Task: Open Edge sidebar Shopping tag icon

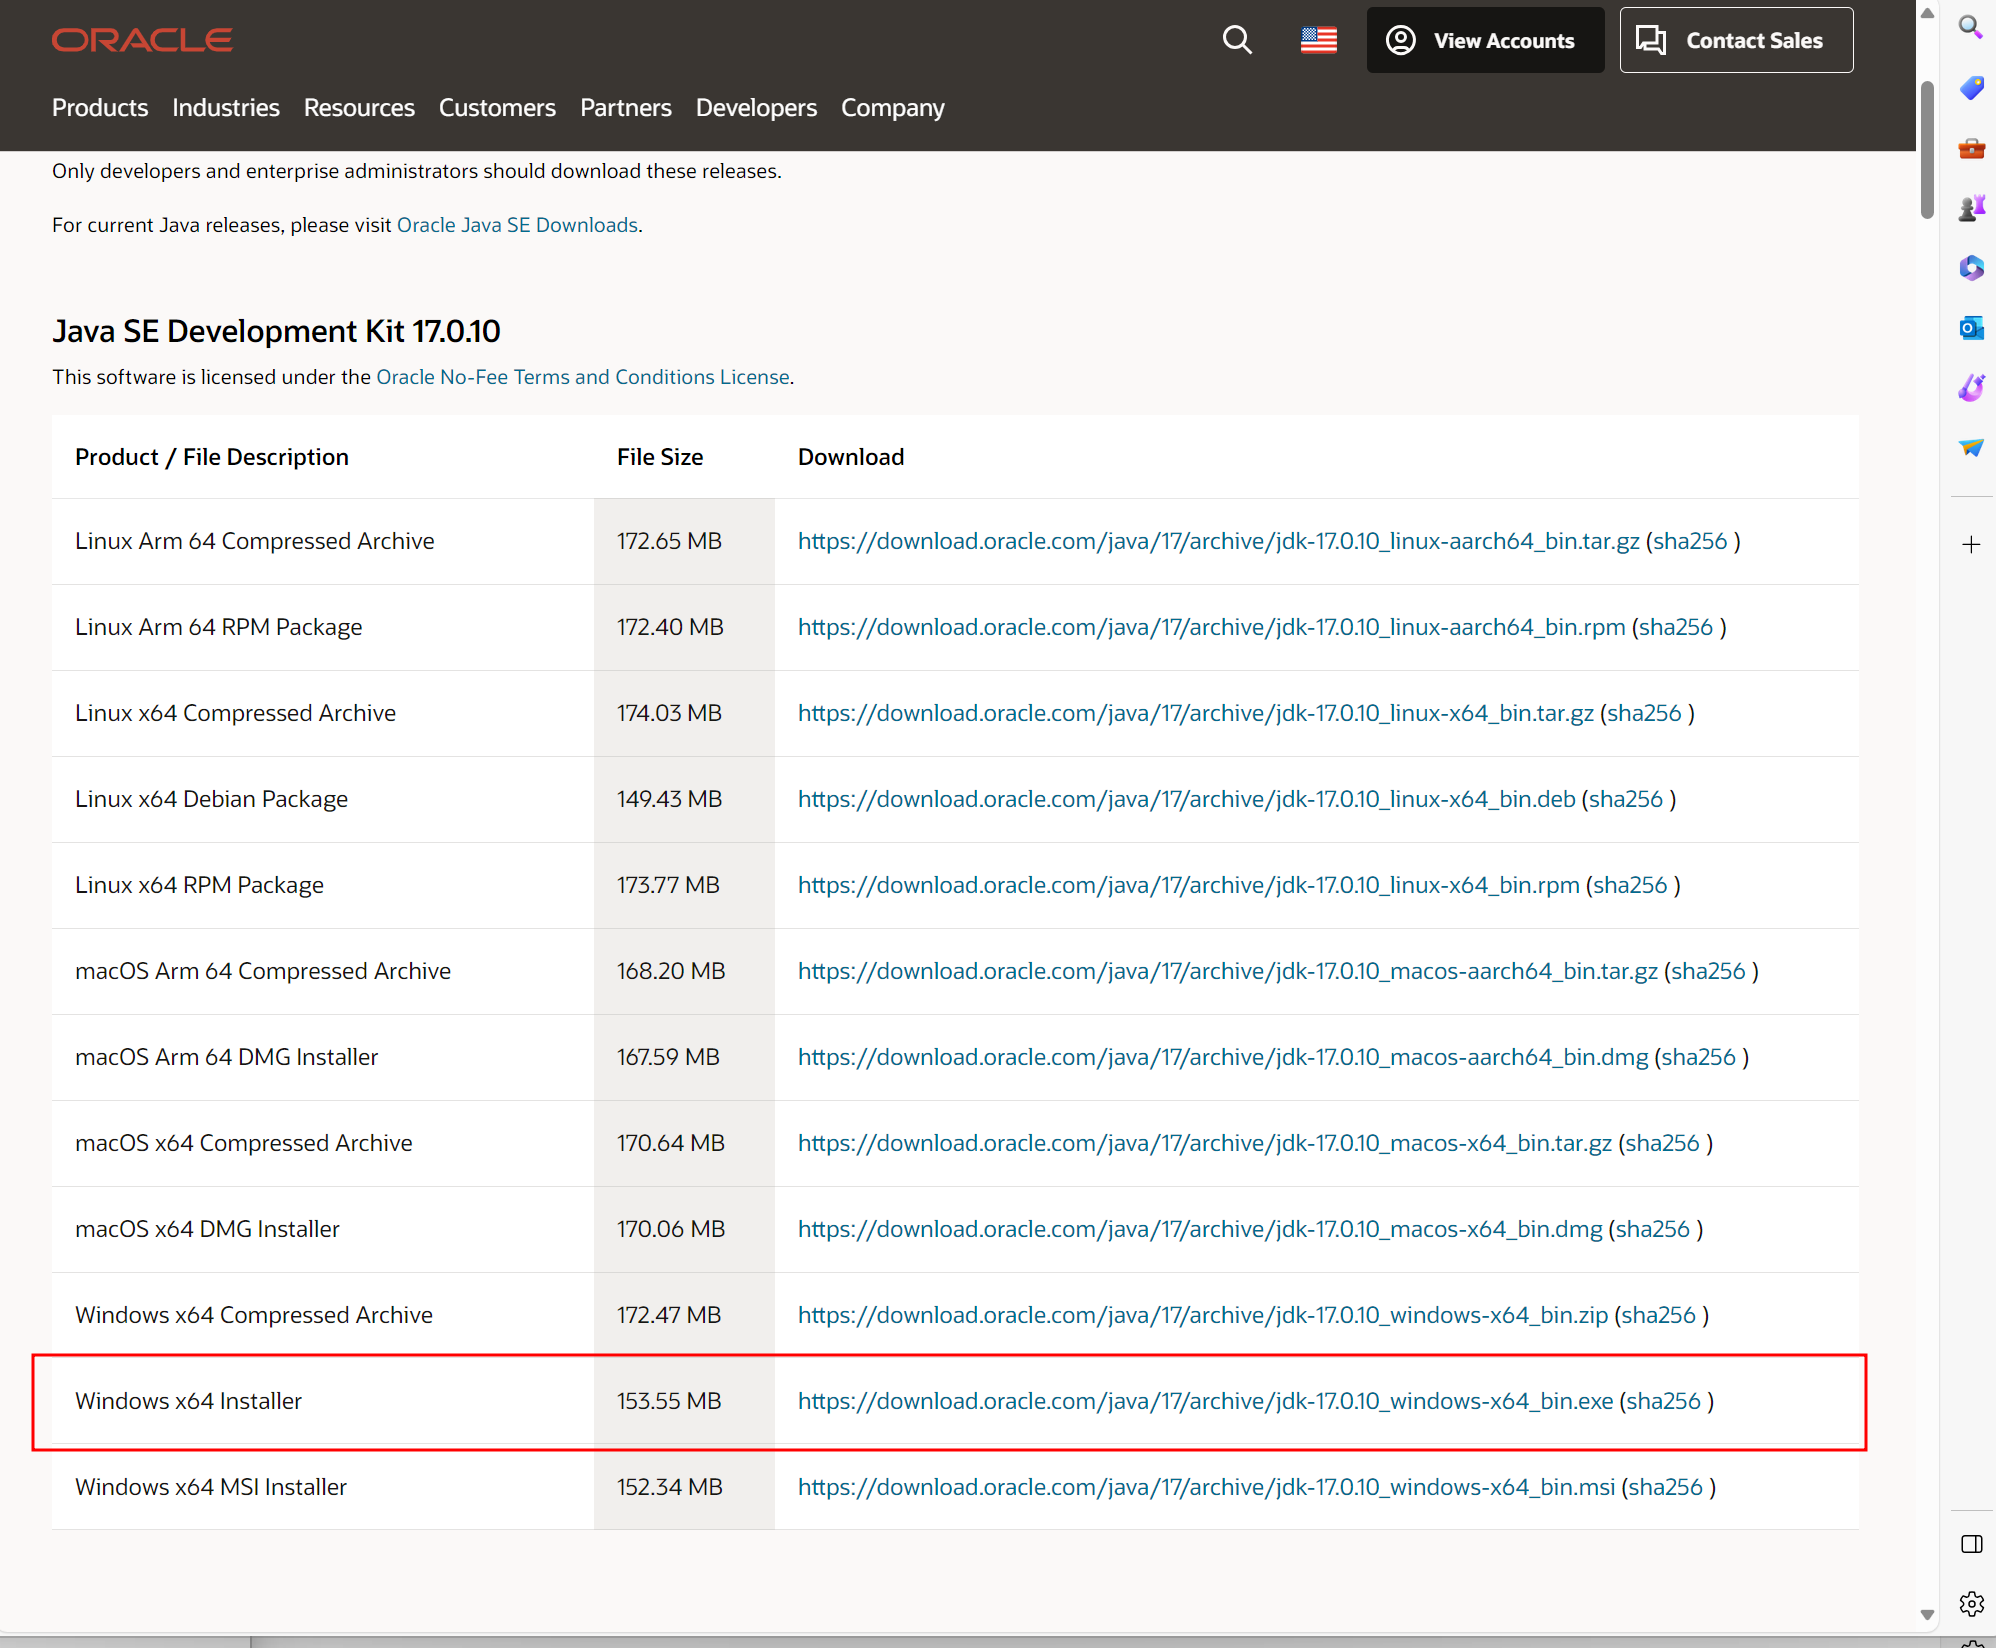Action: [x=1970, y=88]
